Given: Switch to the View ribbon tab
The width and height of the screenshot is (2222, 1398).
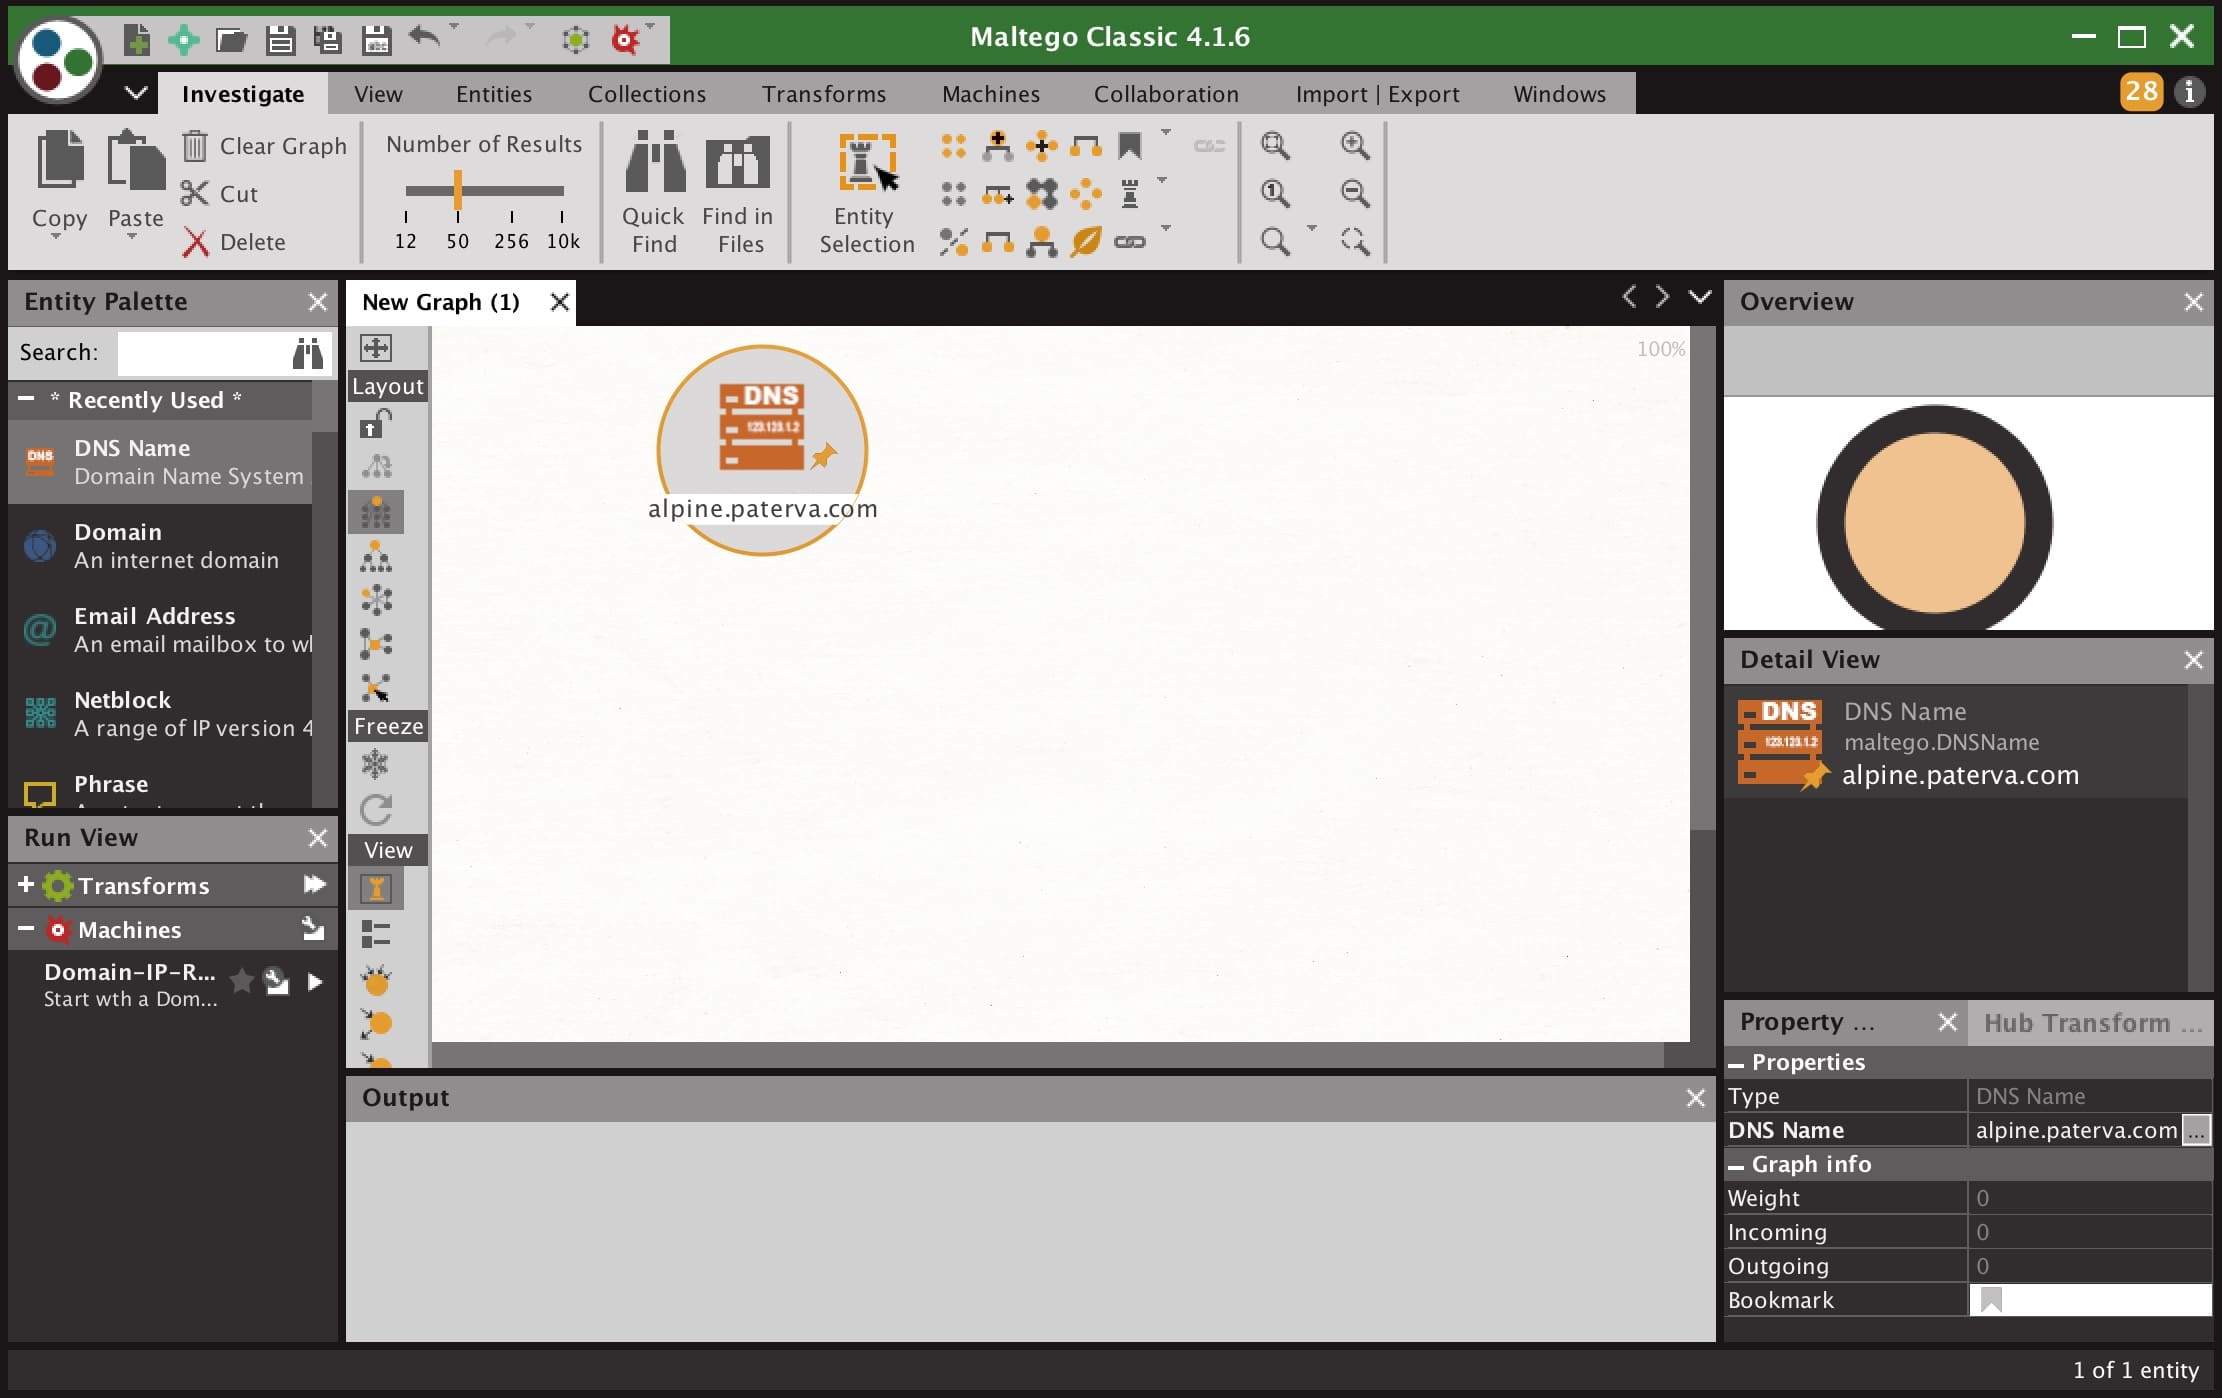Looking at the screenshot, I should (x=378, y=94).
